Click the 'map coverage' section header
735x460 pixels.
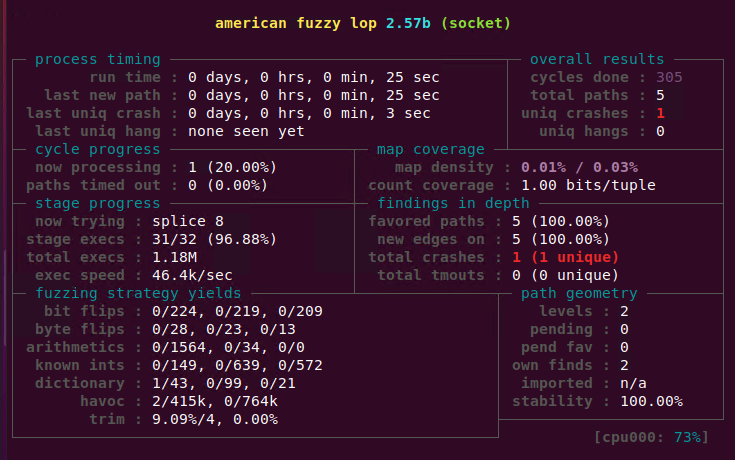click(430, 149)
